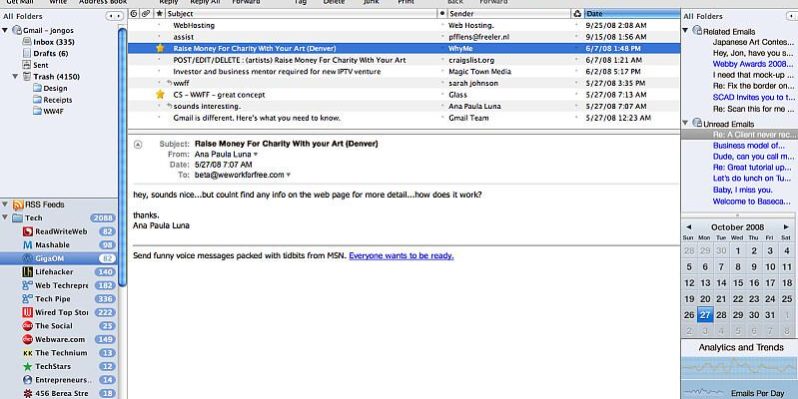Sort by the paperclip attachment column
Screen dimensions: 798x399
click(x=146, y=14)
